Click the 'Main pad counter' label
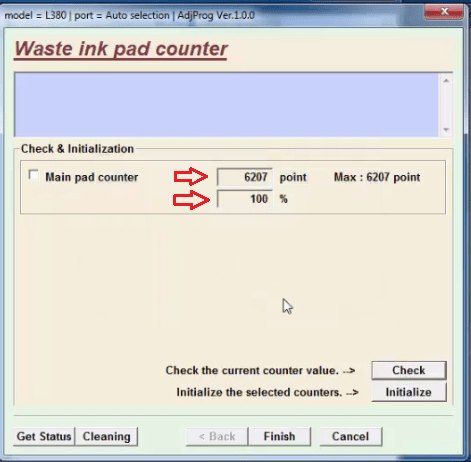471x462 pixels. tap(92, 177)
